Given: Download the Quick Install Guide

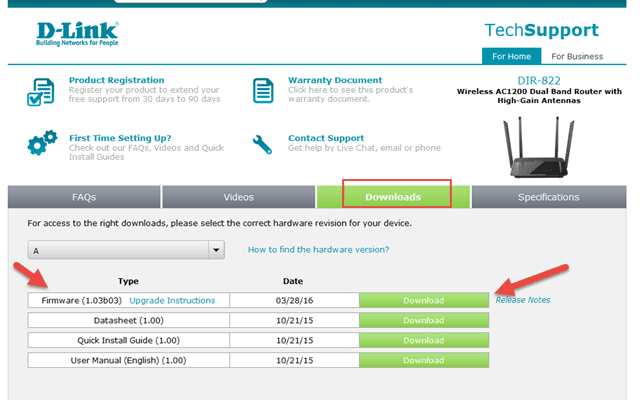Looking at the screenshot, I should point(424,340).
